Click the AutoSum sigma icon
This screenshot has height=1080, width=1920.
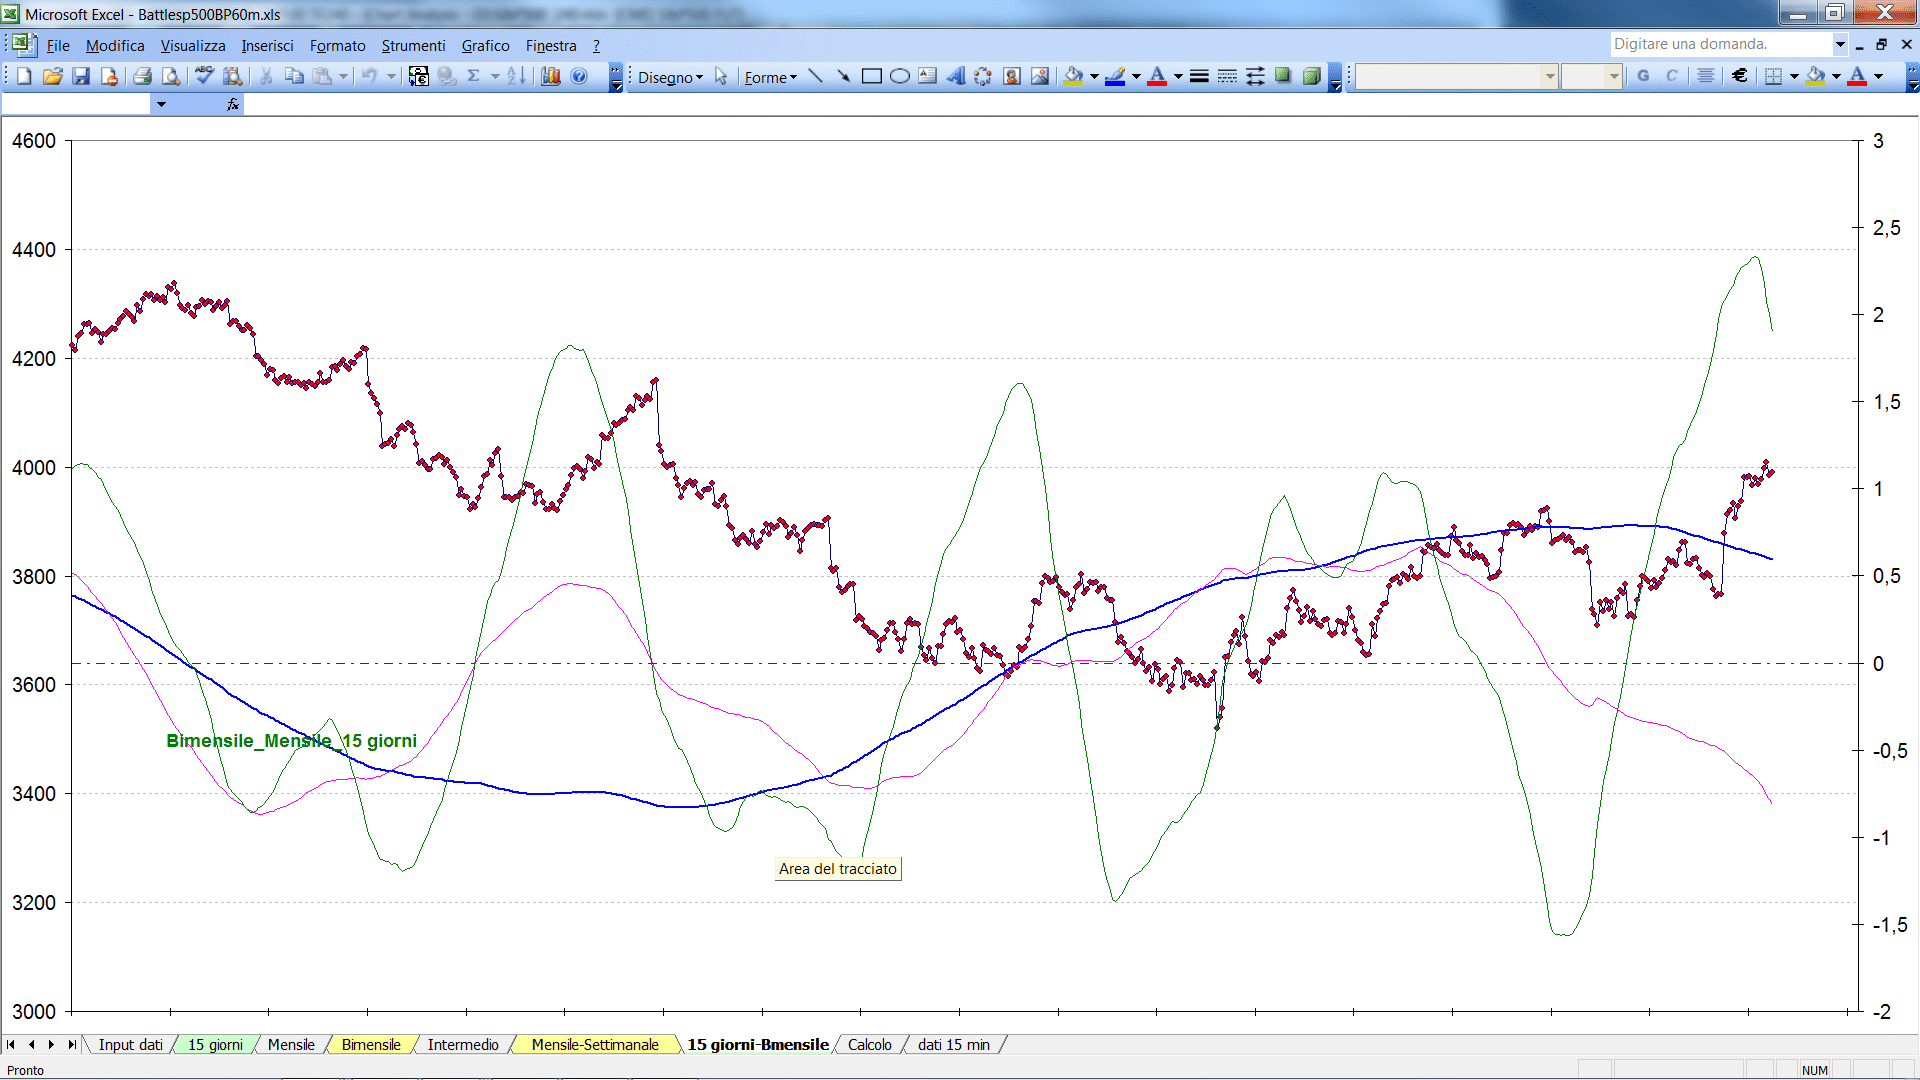coord(474,76)
